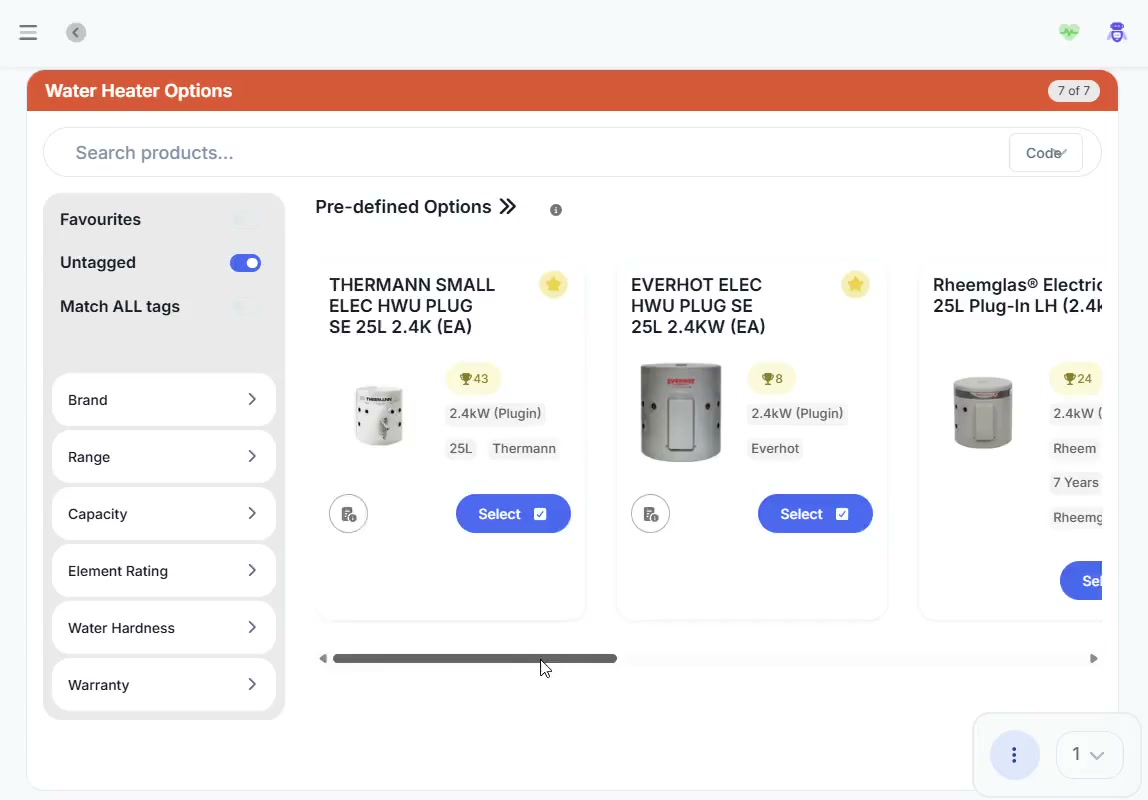Image resolution: width=1148 pixels, height=800 pixels.
Task: Click the Everhot heater product image
Action: click(x=680, y=412)
